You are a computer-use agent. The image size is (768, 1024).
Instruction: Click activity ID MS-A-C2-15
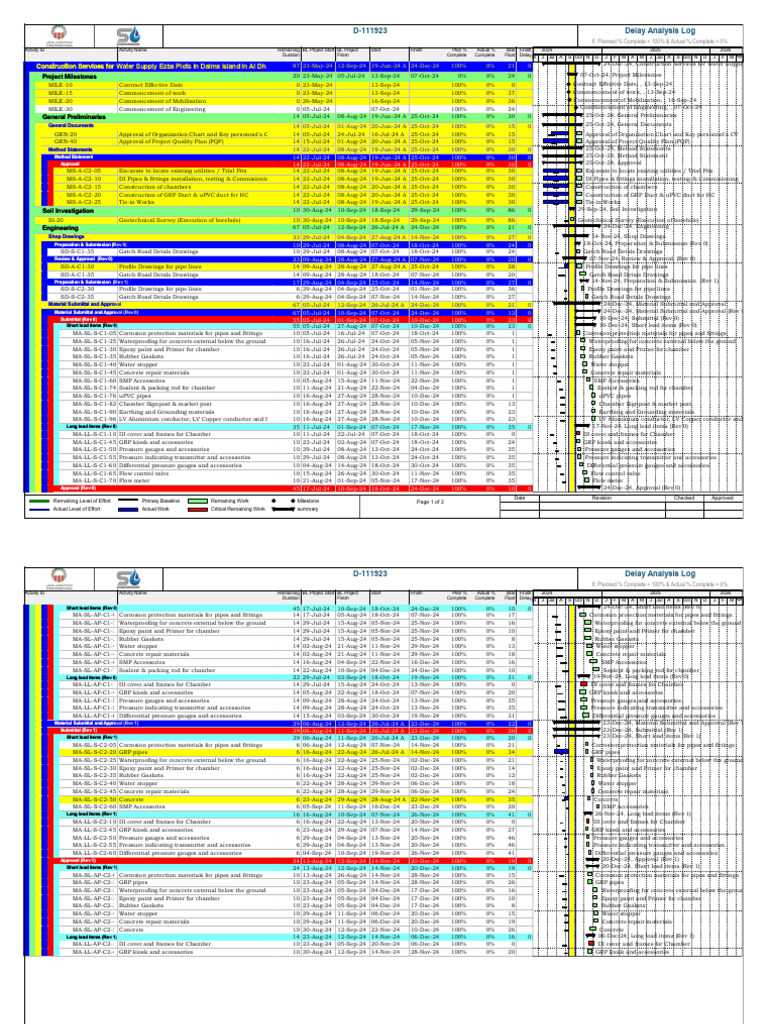(84, 187)
